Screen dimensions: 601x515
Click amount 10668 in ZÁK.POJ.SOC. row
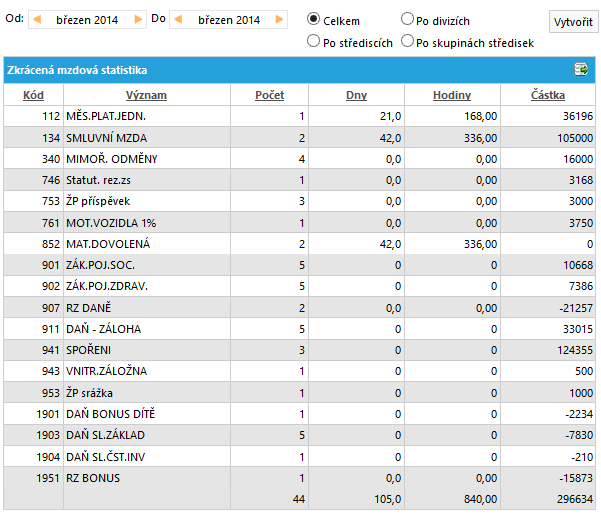(x=578, y=265)
